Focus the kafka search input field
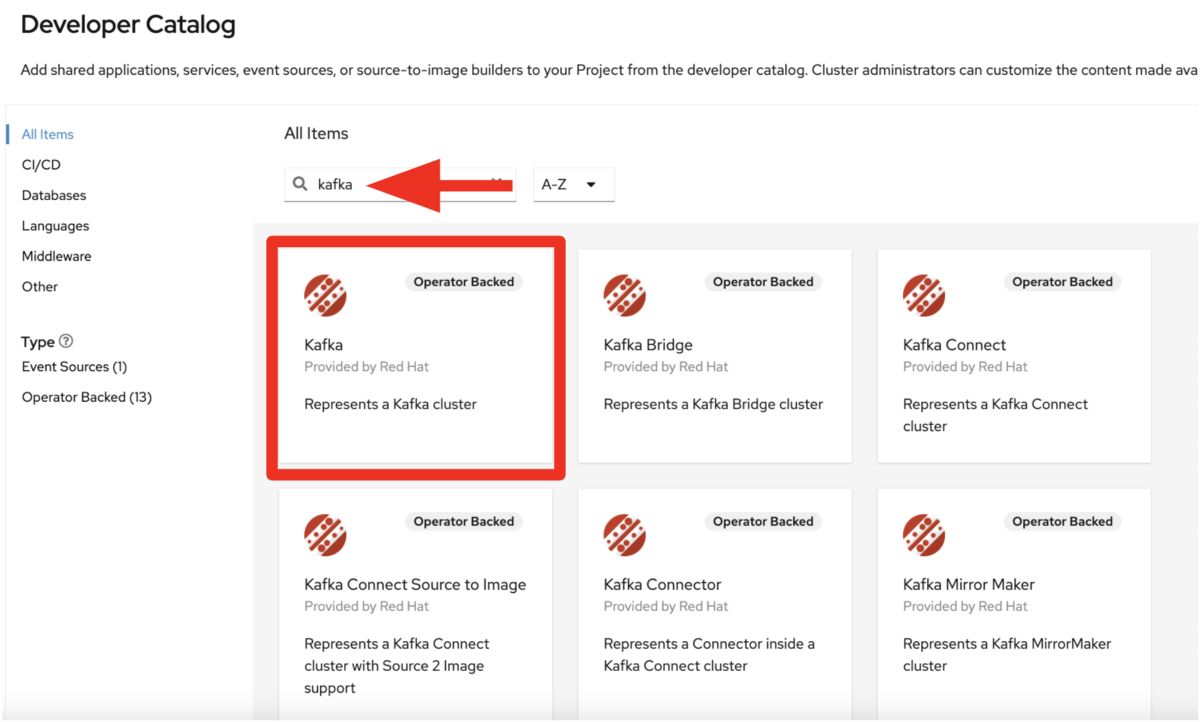The width and height of the screenshot is (1200, 722). pyautogui.click(x=400, y=185)
